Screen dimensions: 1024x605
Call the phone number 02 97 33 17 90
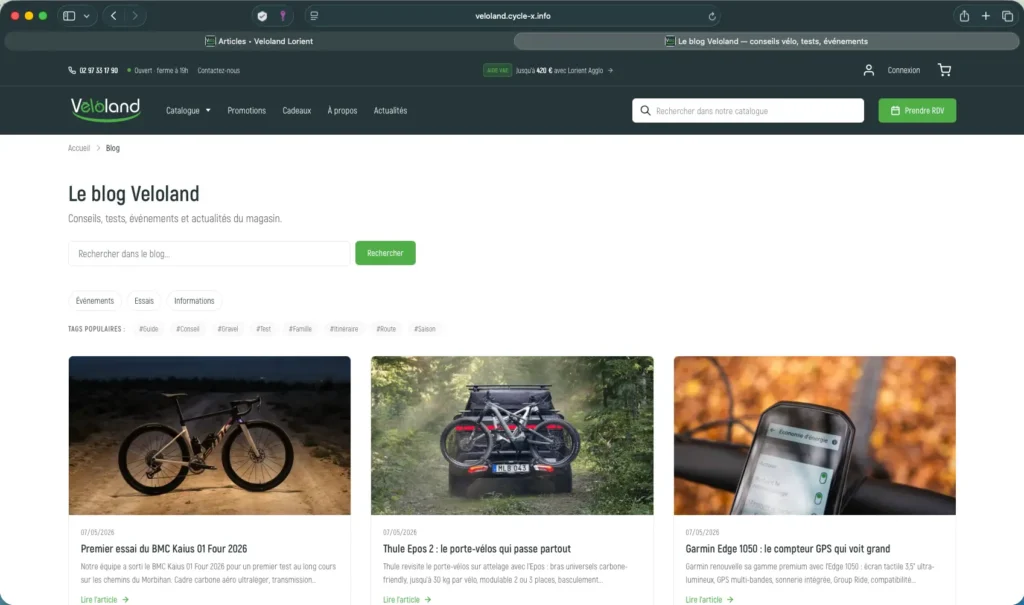(93, 71)
